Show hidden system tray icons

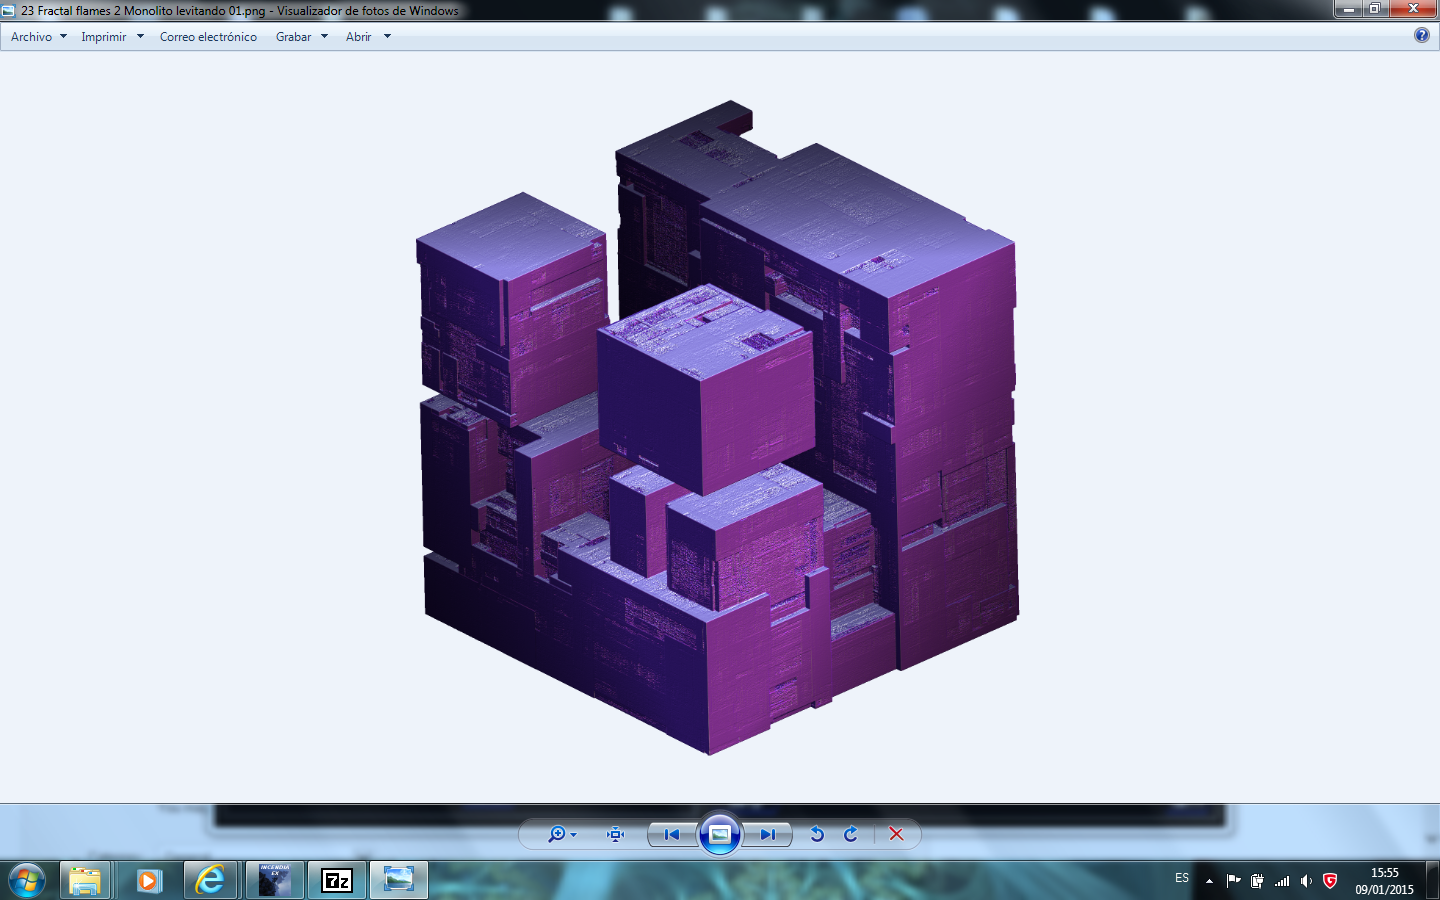coord(1209,881)
